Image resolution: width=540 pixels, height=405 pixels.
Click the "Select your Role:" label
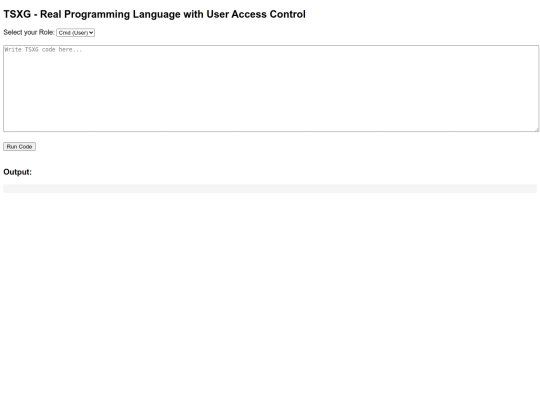pos(29,32)
